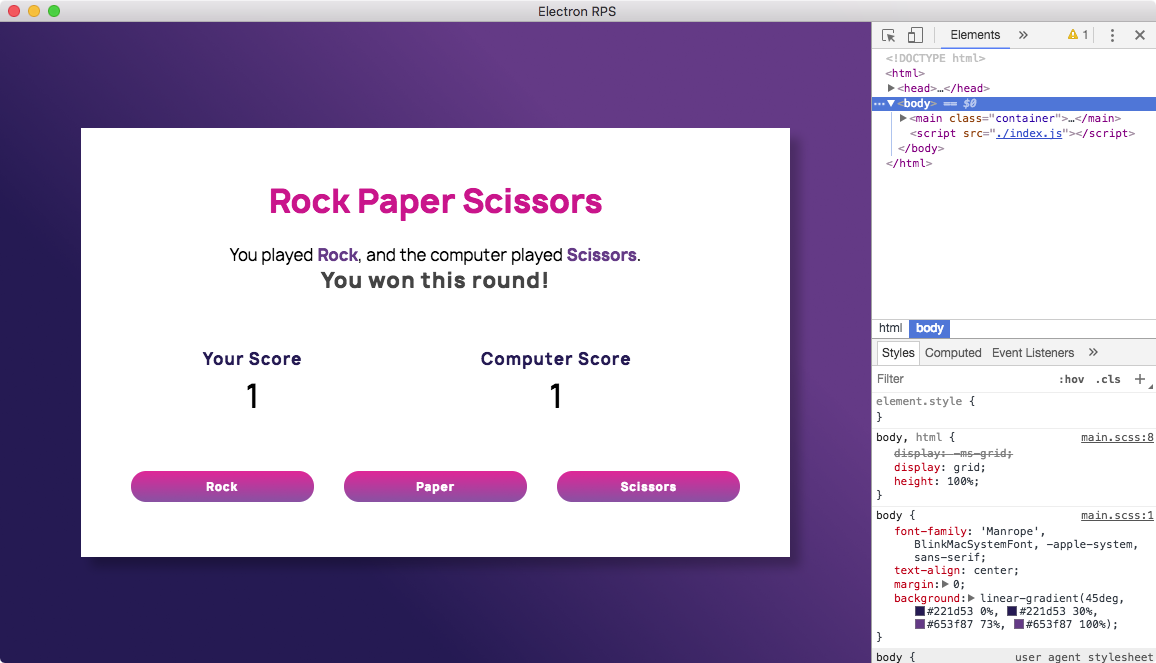Click the 'Rock Paper Scissors' heading
This screenshot has height=663, width=1156.
pyautogui.click(x=435, y=201)
